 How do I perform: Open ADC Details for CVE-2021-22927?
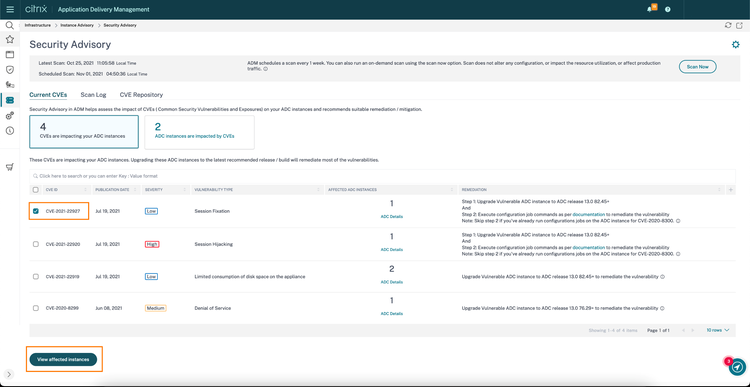pyautogui.click(x=392, y=217)
